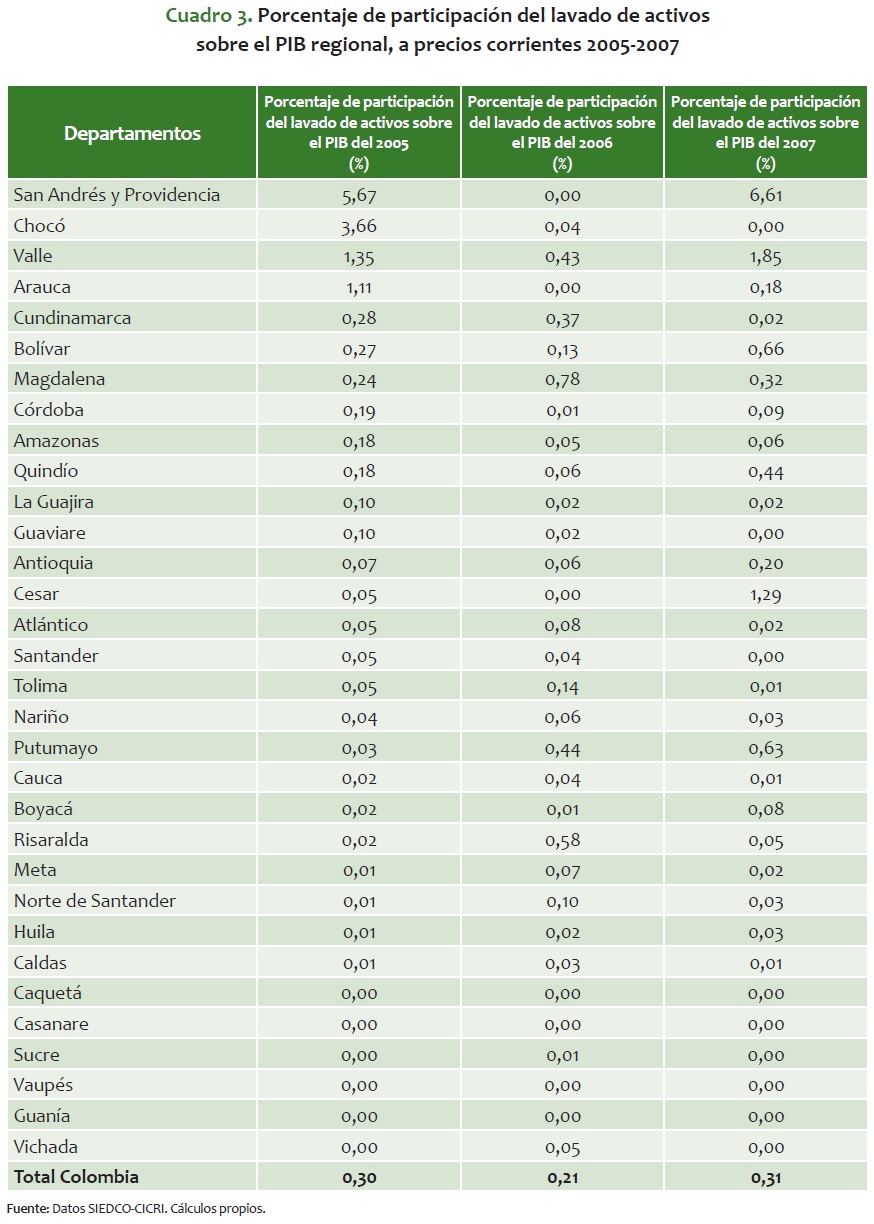Viewport: 874px width, 1224px height.
Task: Click the Departamentos column header
Action: [132, 133]
